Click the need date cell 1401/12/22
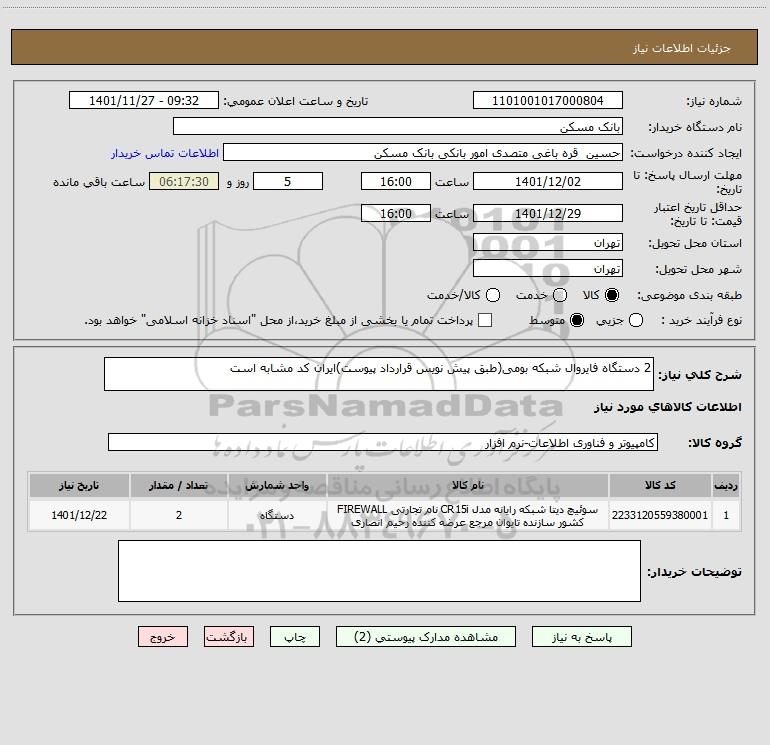 tap(79, 515)
